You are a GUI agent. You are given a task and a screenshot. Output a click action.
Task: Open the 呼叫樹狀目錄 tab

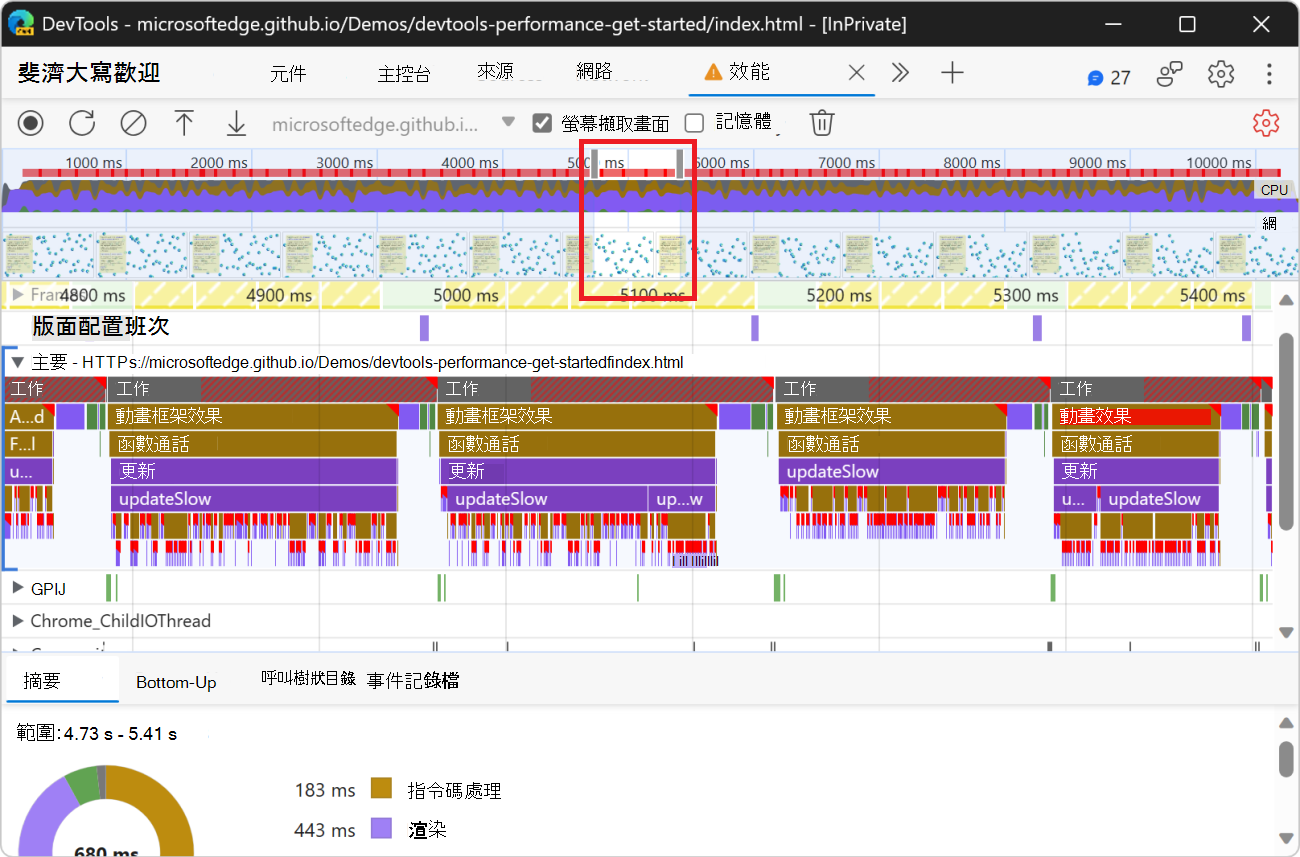click(308, 678)
